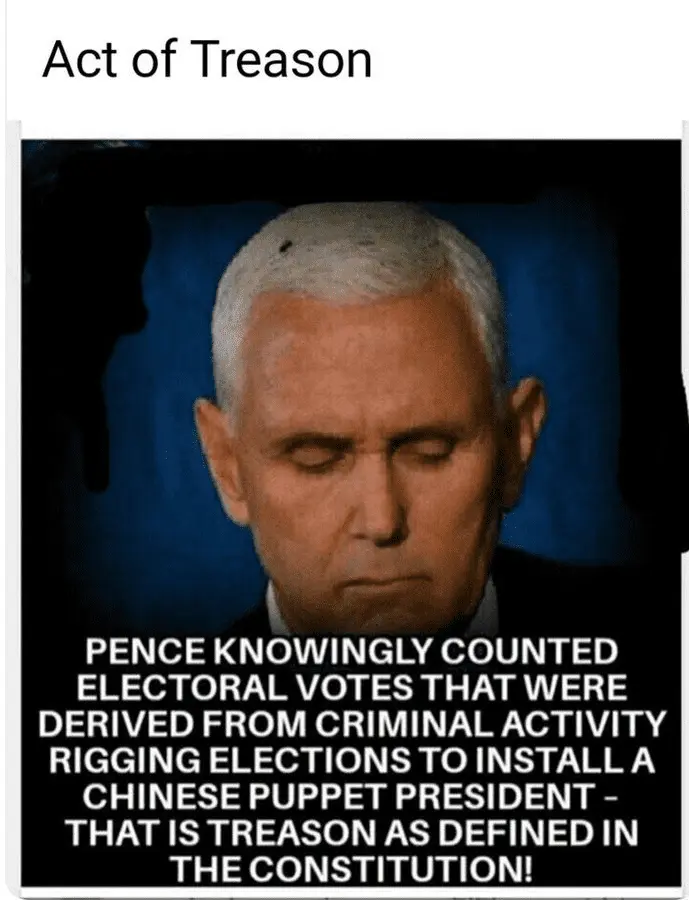Click the line "CHINESE PUPPET PRESIDENT"
The image size is (689, 900).
click(x=339, y=796)
